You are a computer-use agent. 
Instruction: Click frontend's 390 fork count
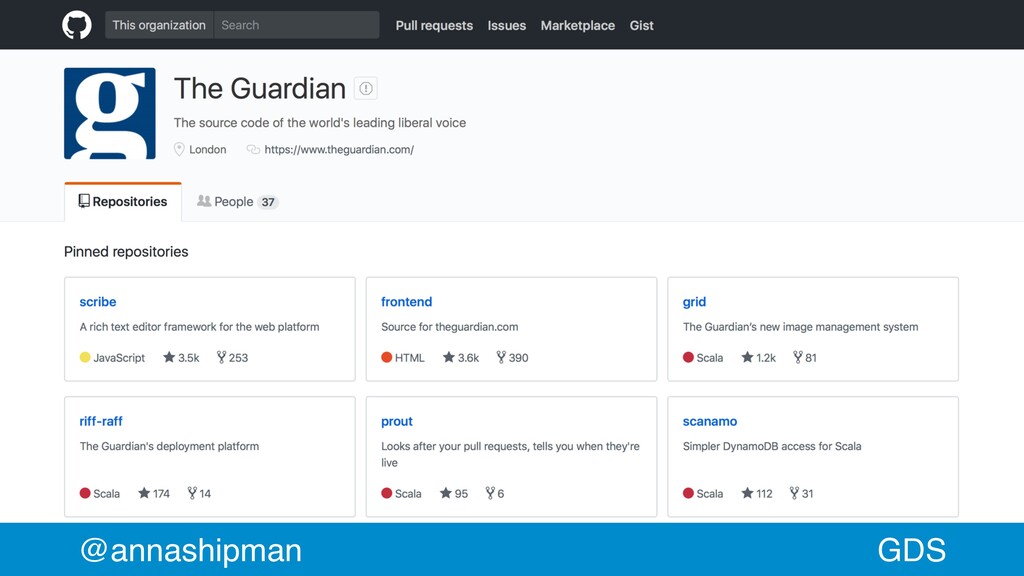coord(519,358)
